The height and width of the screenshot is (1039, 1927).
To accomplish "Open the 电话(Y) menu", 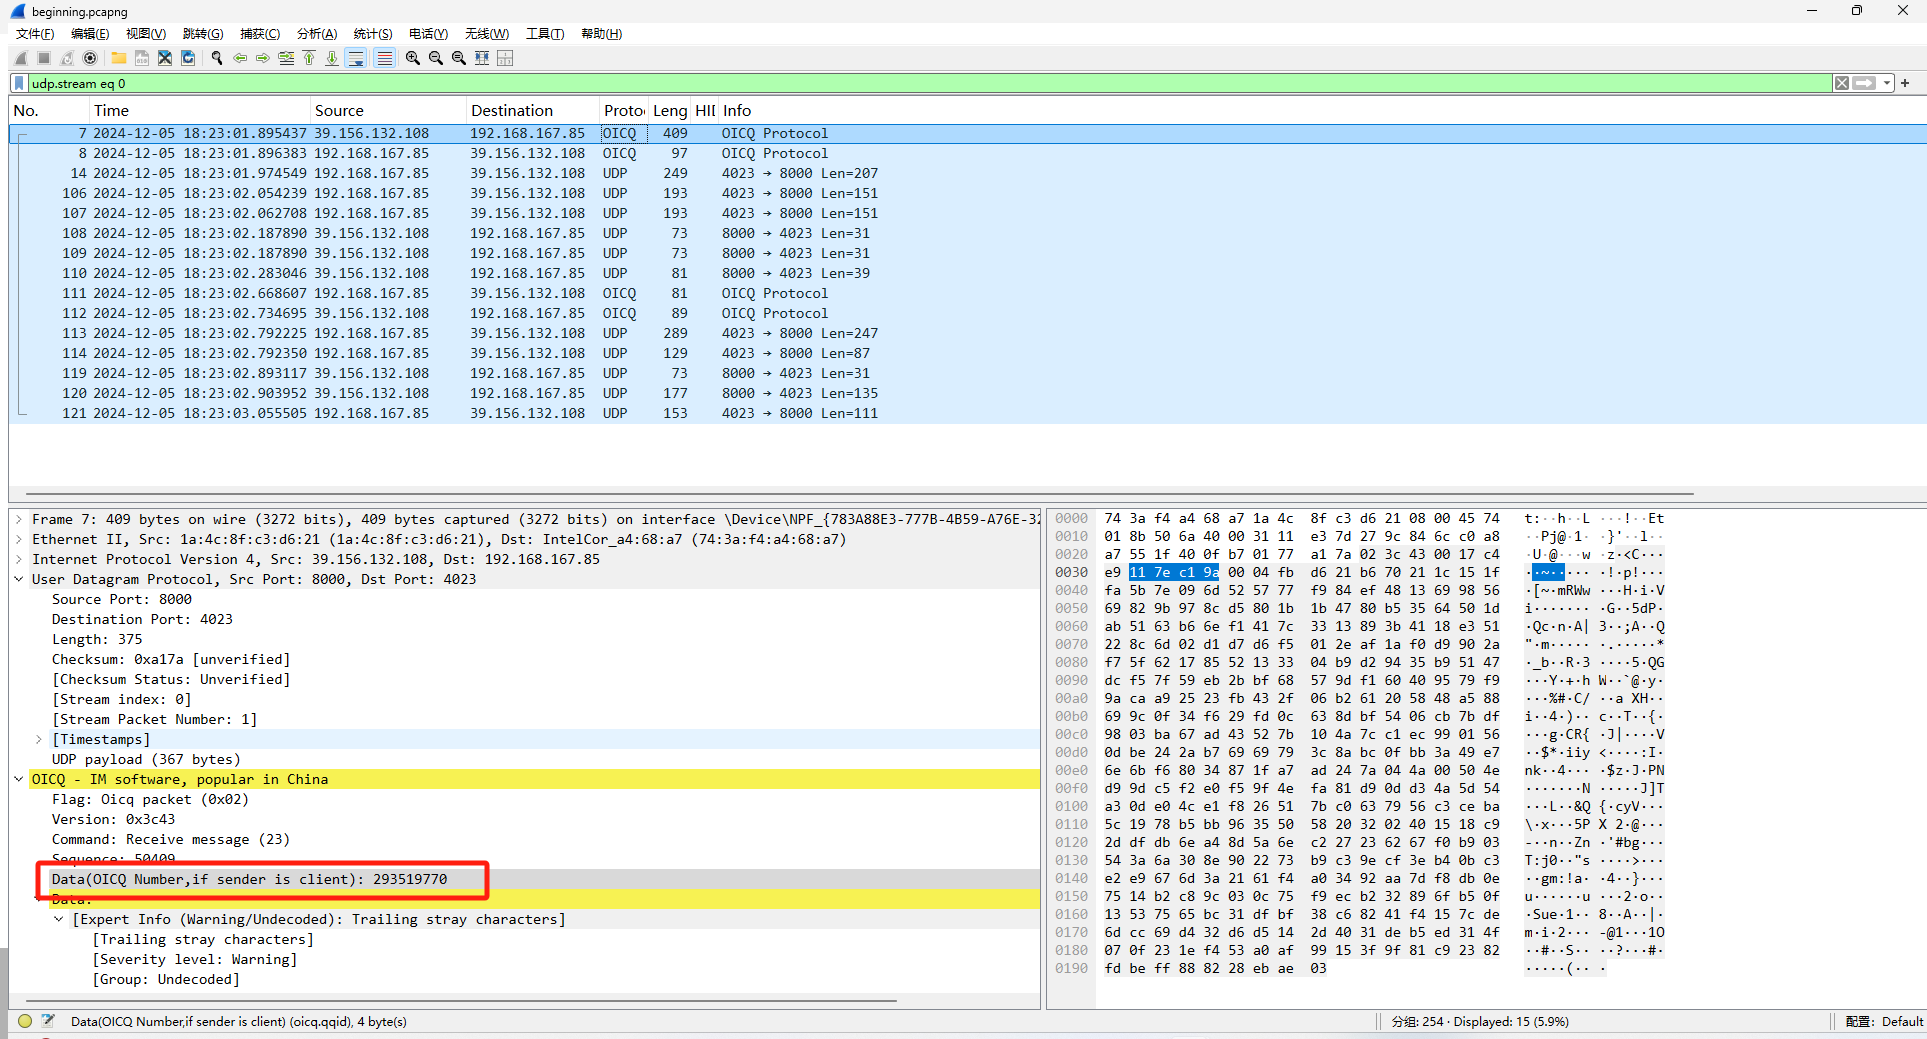I will tap(429, 34).
